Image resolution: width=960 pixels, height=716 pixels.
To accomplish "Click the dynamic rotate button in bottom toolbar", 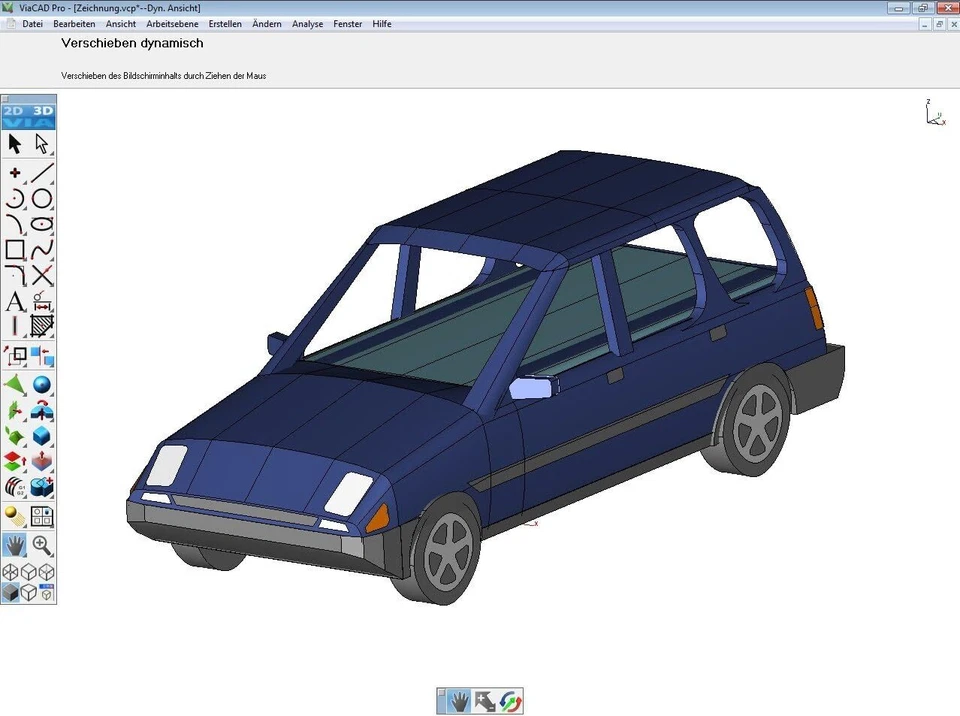I will [x=511, y=701].
